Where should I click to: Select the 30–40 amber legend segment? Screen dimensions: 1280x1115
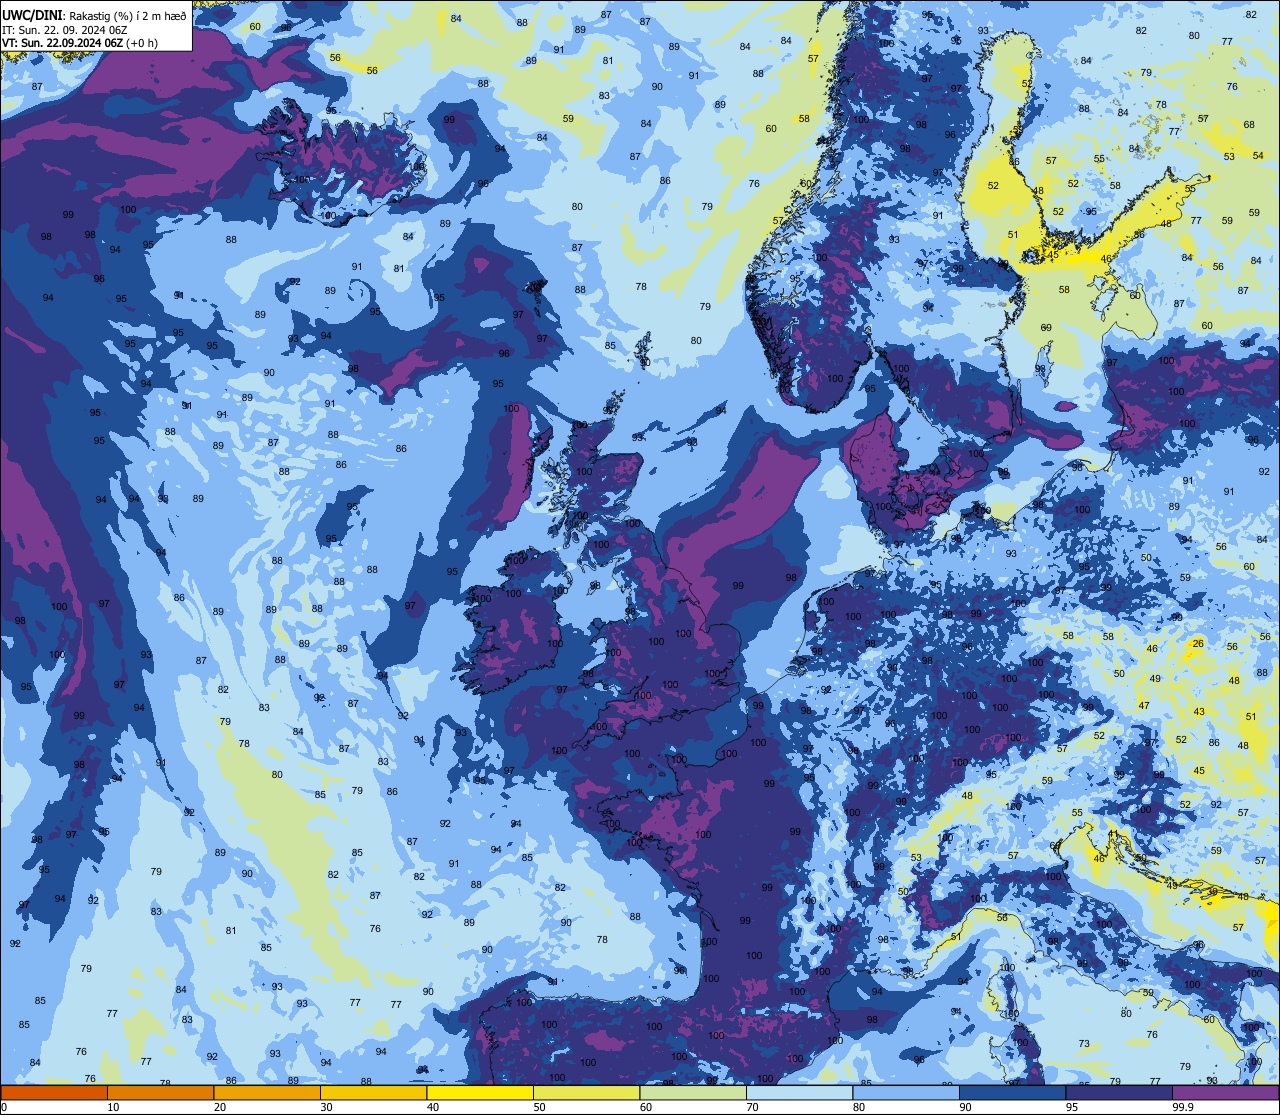tap(373, 1093)
